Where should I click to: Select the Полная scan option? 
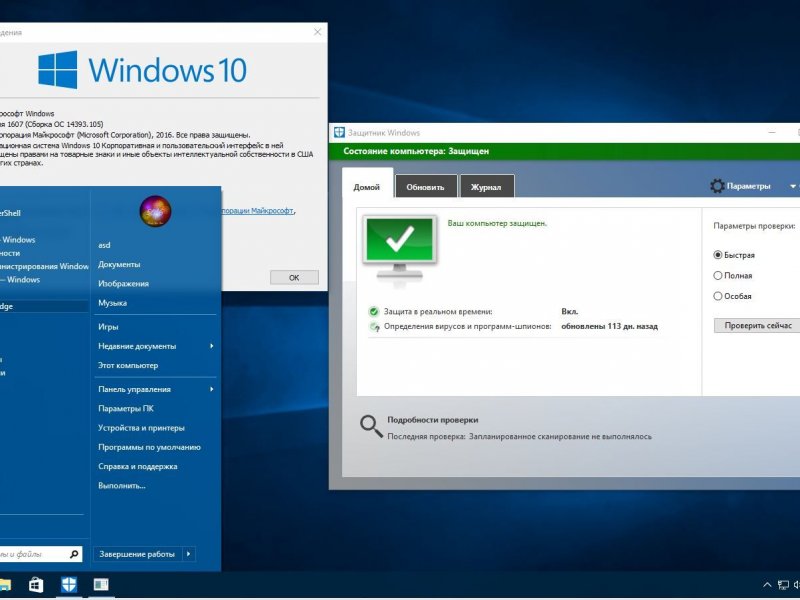[x=733, y=276]
